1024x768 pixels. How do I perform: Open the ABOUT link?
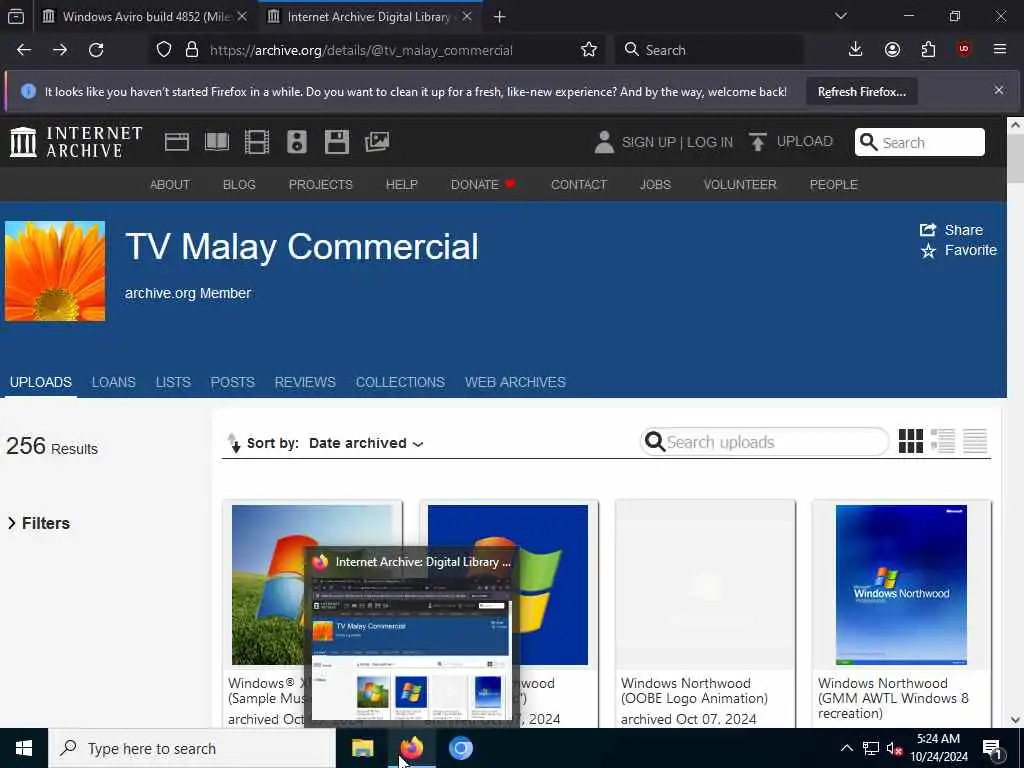(170, 185)
